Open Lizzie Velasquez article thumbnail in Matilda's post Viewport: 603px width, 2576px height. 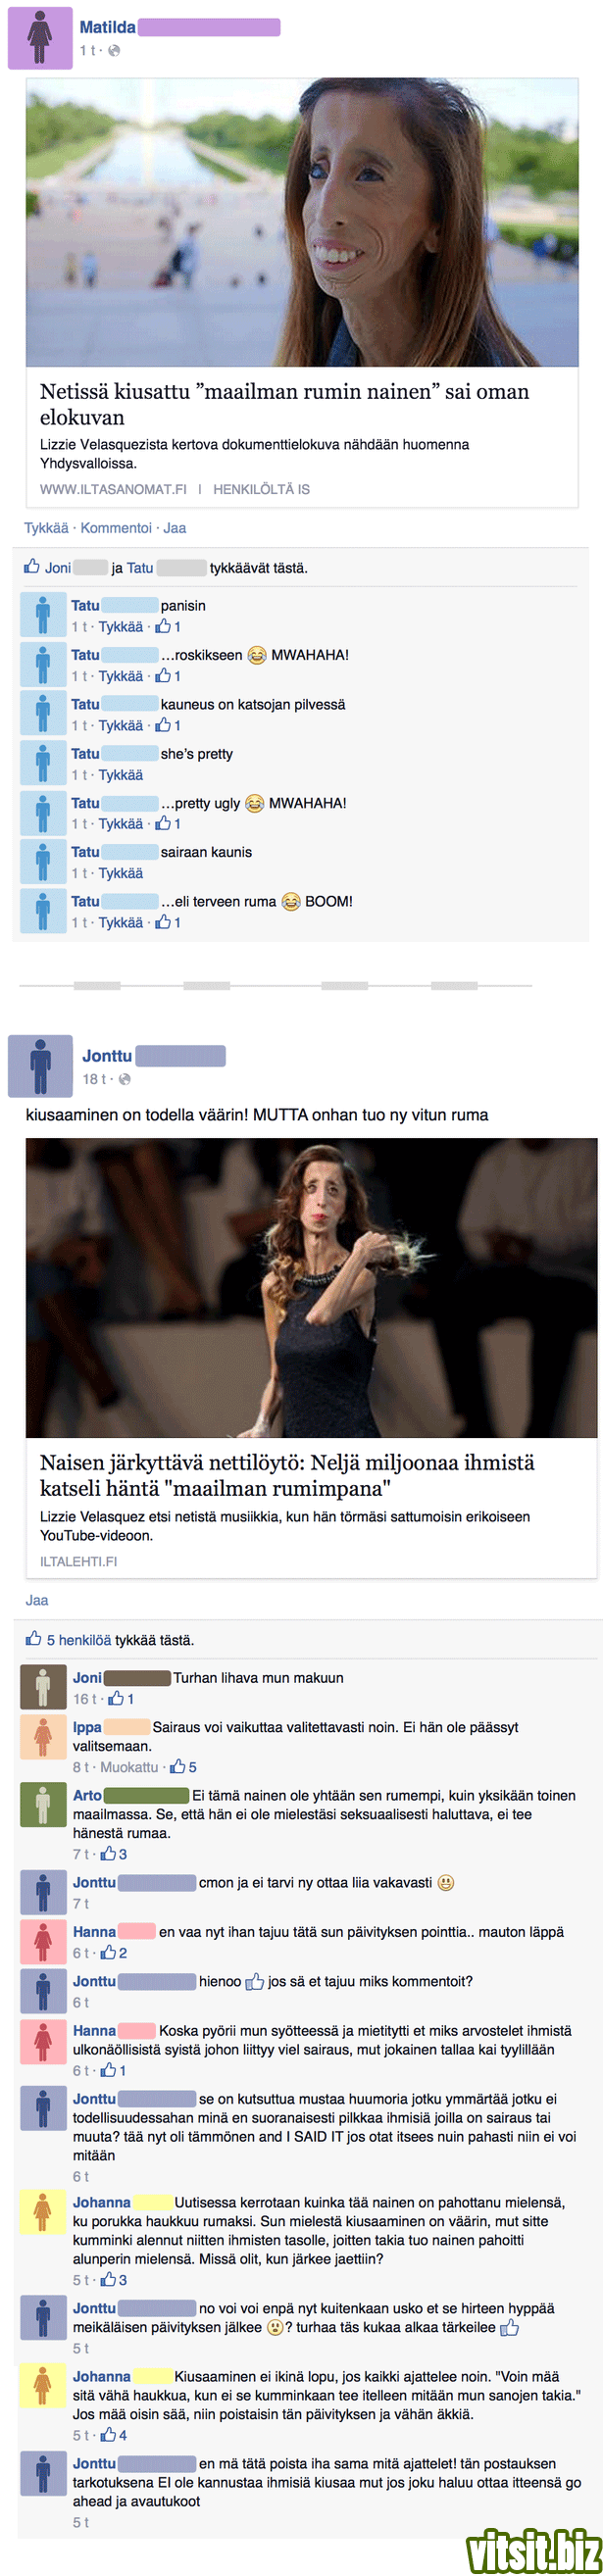click(302, 222)
